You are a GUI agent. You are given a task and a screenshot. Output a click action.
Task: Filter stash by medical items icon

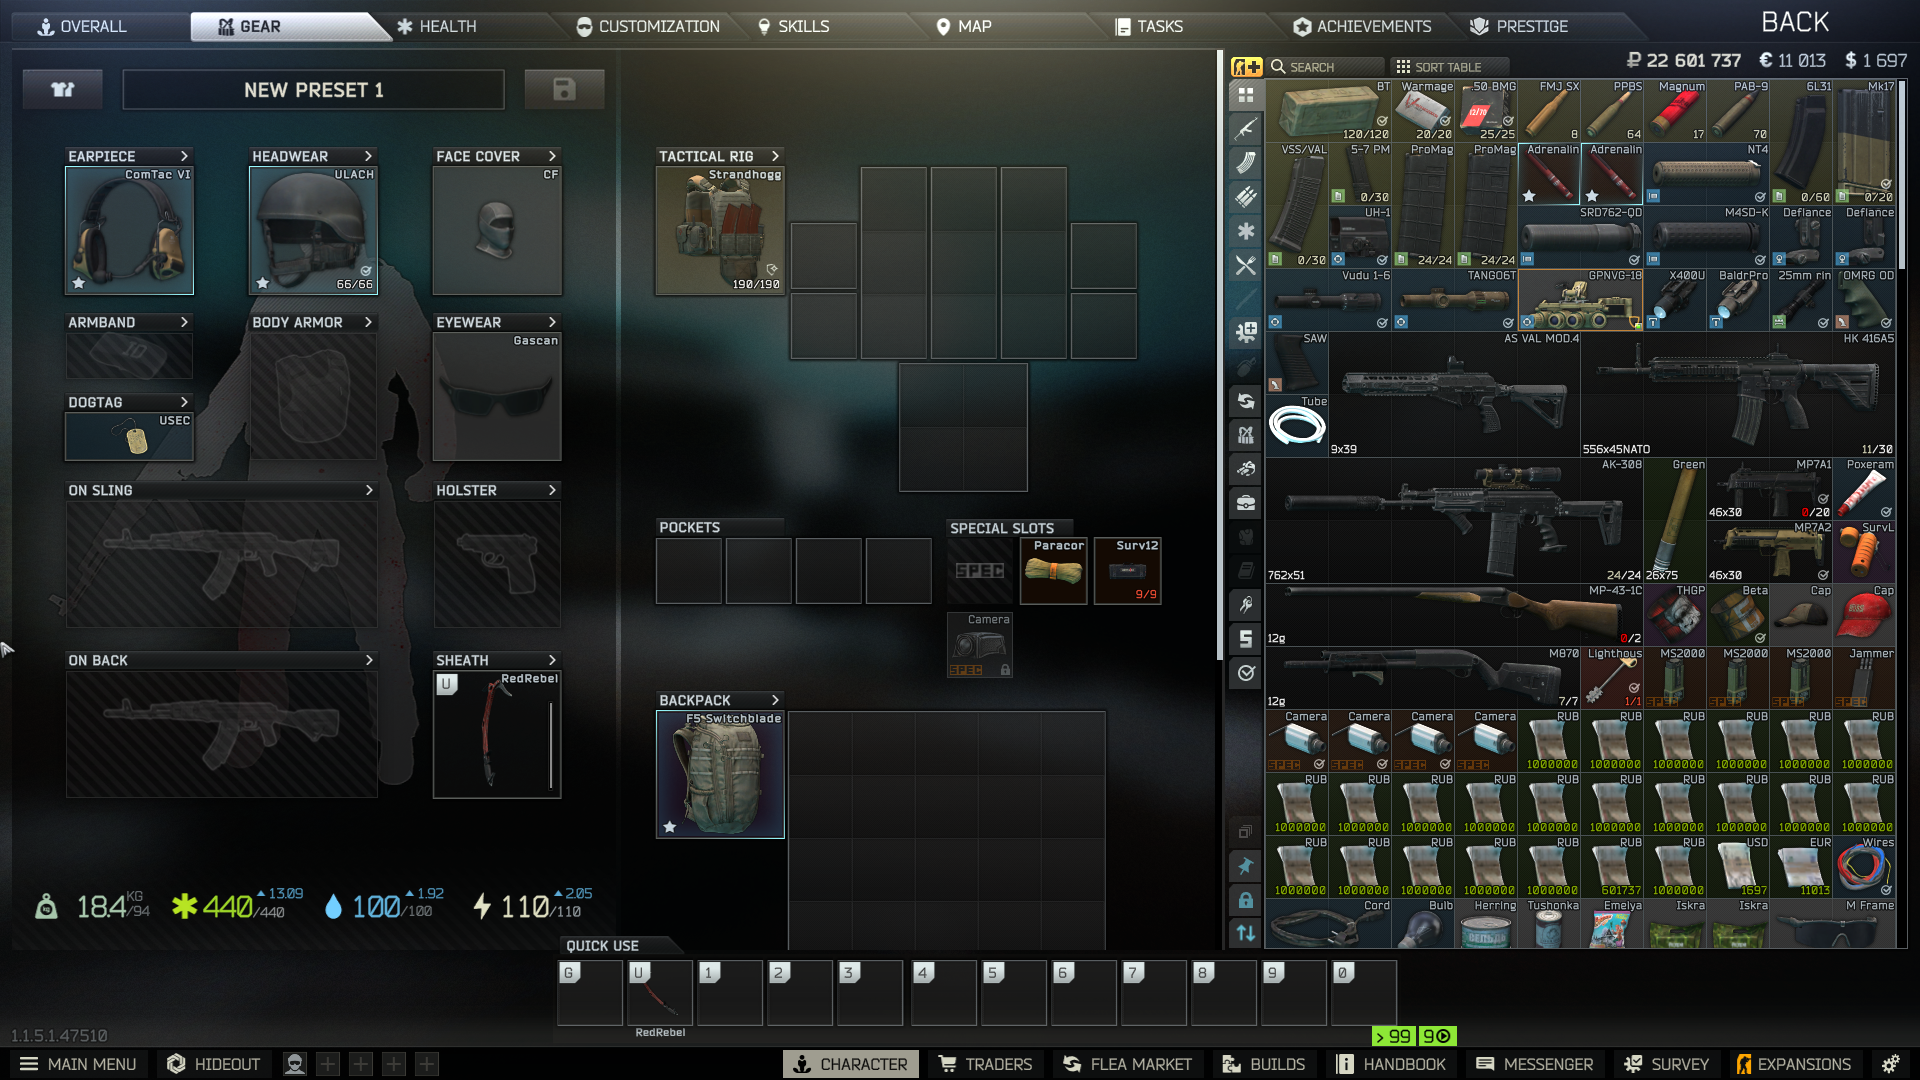click(1246, 231)
